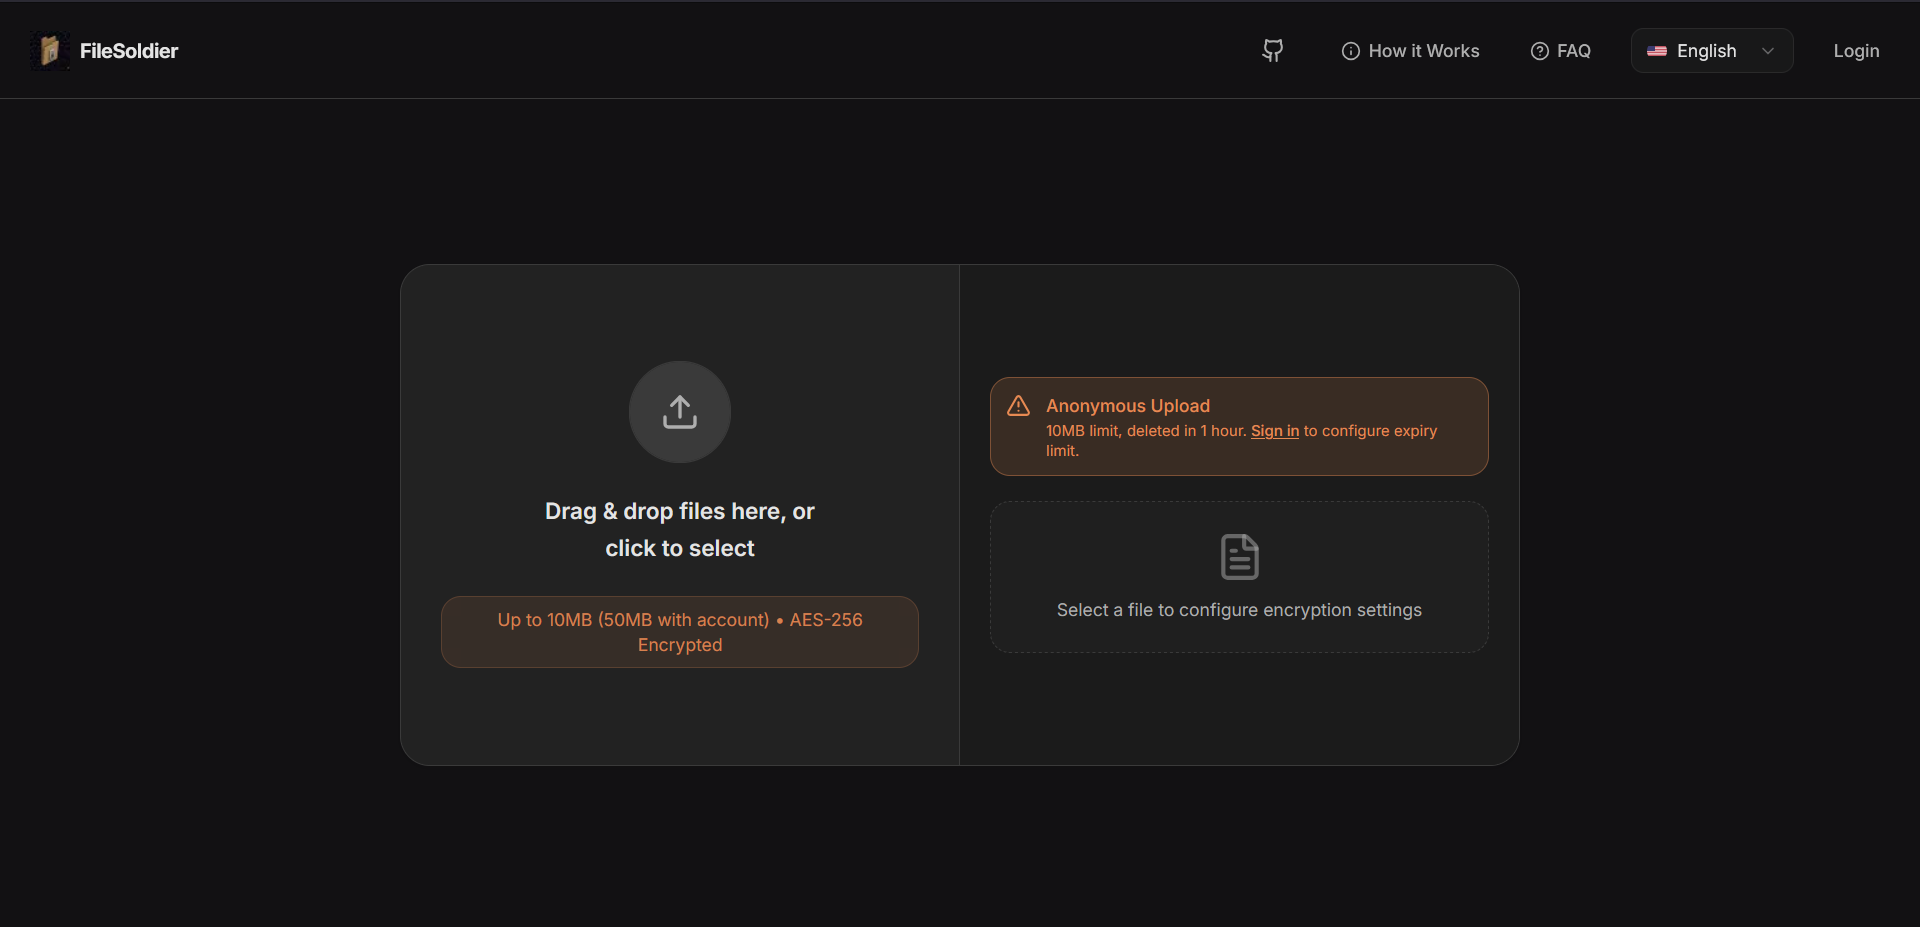
Task: Click the info icon beside How it Works
Action: pos(1351,51)
